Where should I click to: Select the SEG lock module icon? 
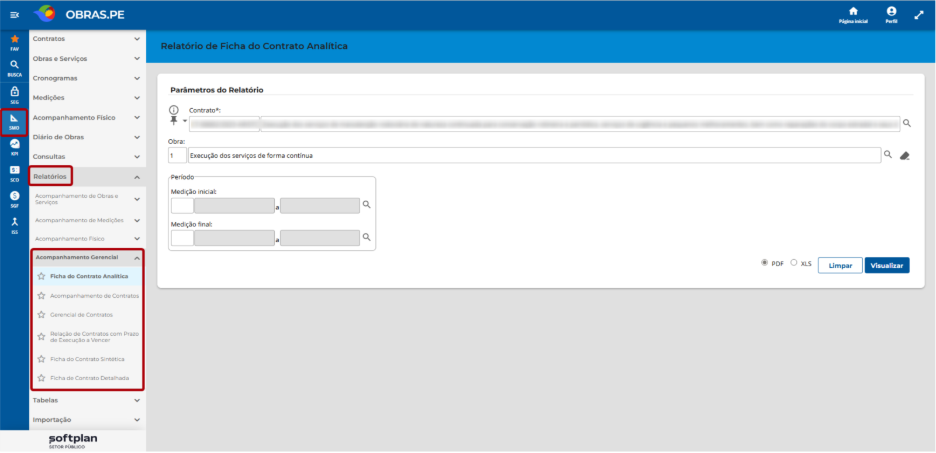tap(15, 93)
